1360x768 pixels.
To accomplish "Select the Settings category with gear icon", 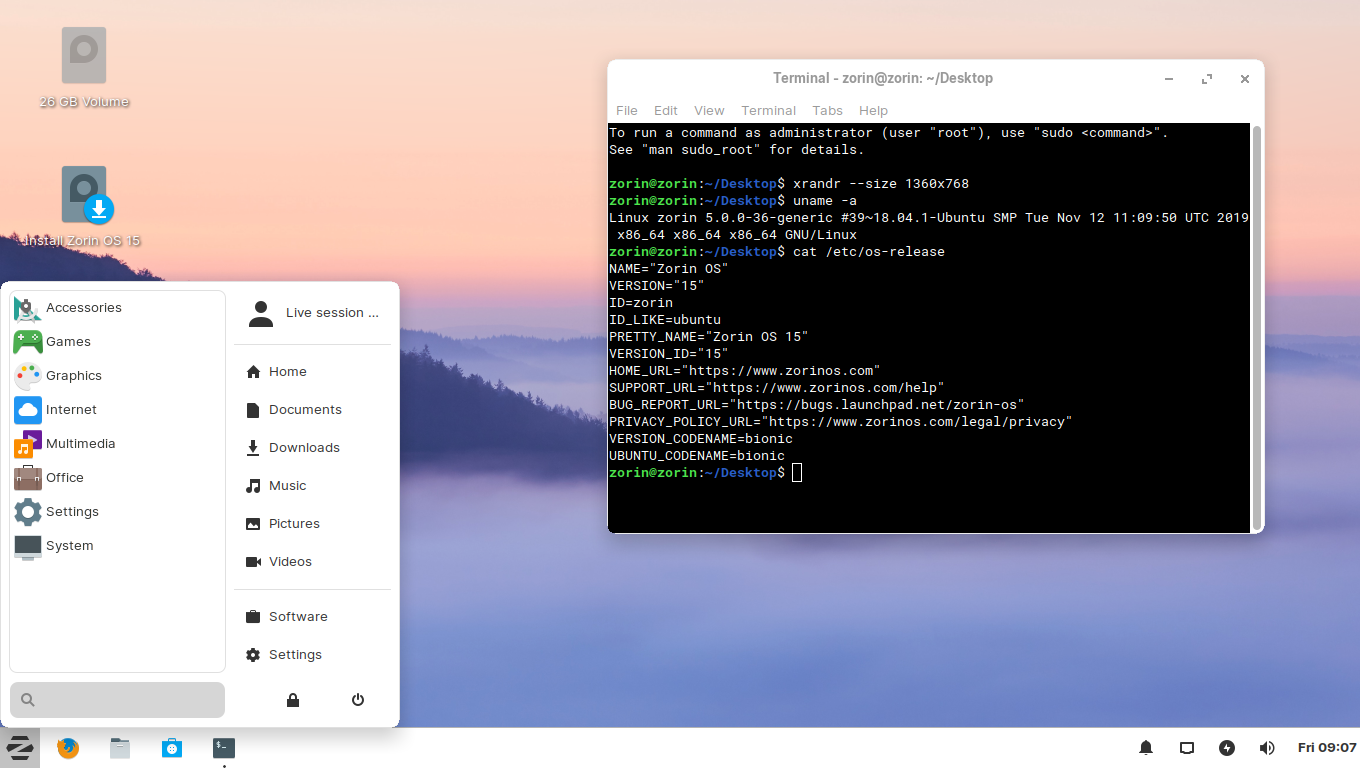I will (117, 512).
